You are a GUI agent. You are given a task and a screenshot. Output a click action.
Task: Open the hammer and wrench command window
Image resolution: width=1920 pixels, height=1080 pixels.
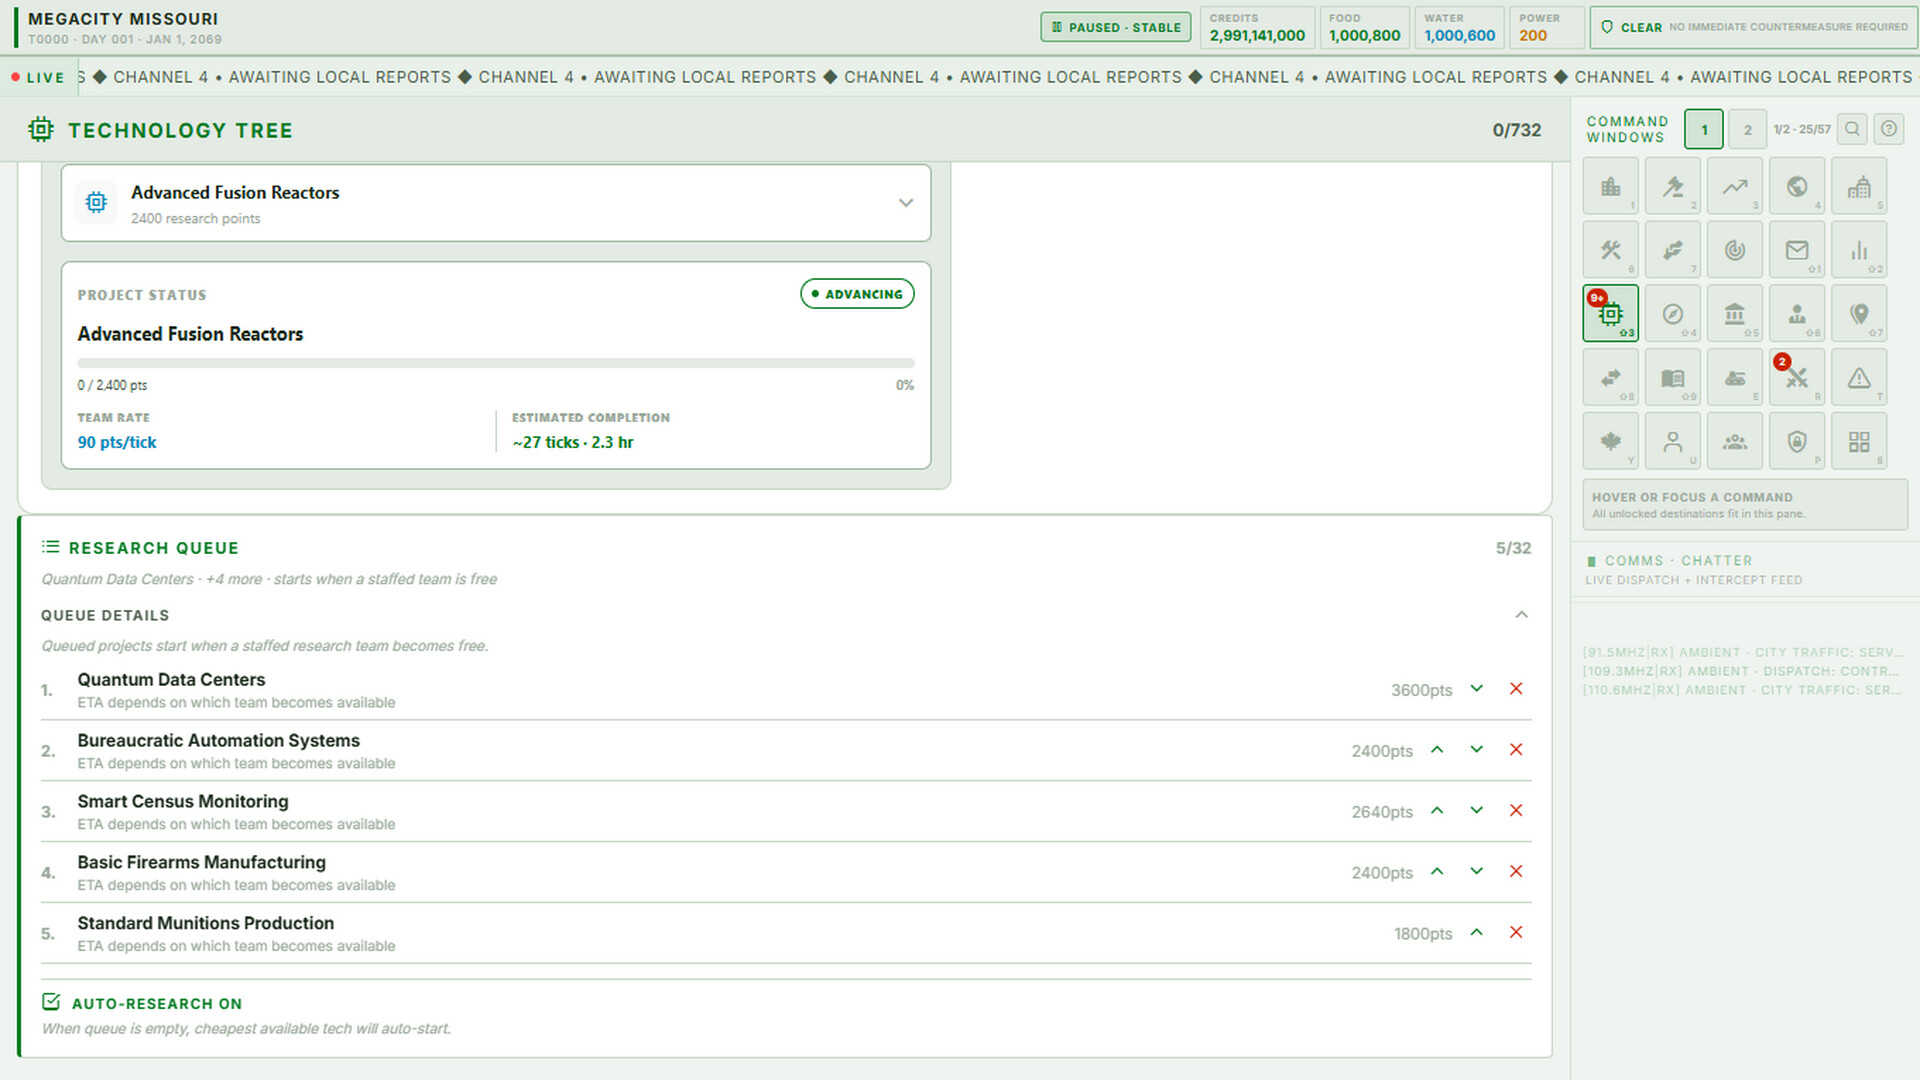click(x=1611, y=250)
